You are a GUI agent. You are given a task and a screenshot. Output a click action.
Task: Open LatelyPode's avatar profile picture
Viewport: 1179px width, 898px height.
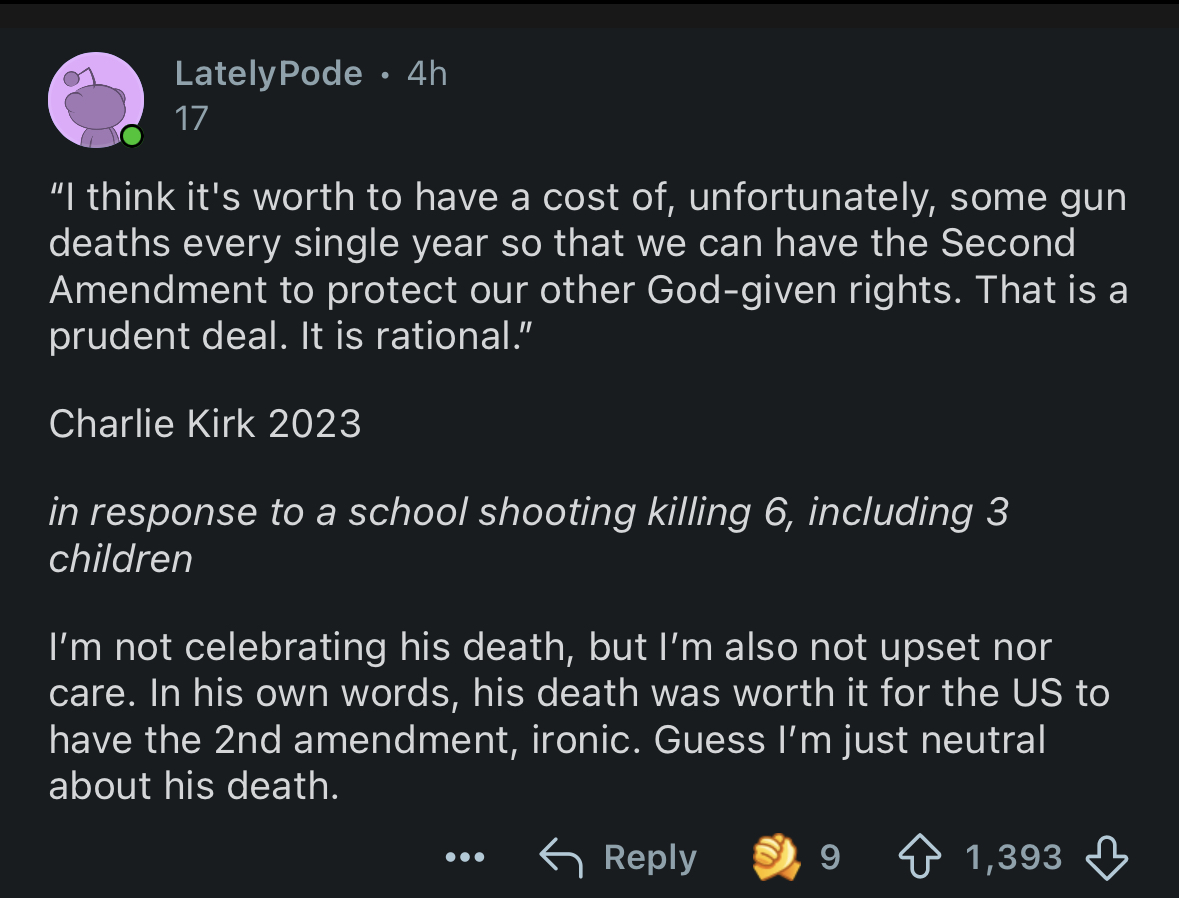pyautogui.click(x=94, y=100)
